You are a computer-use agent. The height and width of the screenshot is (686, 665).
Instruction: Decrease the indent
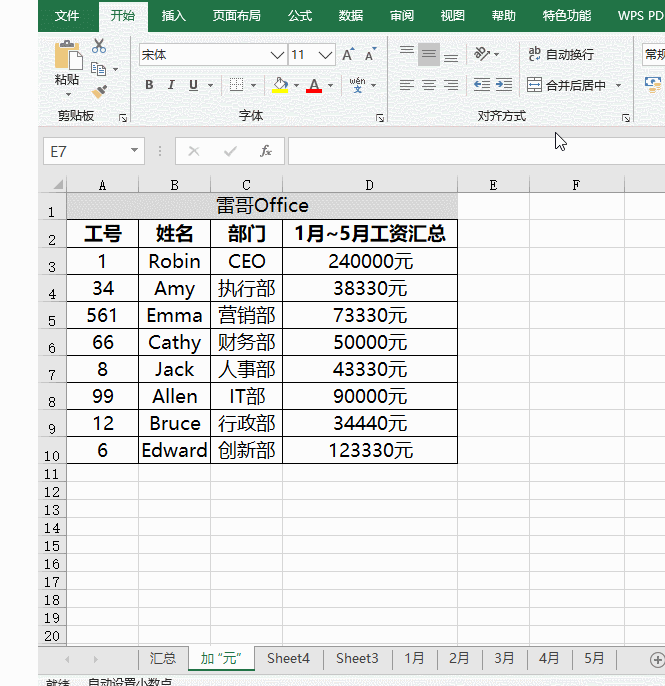pos(482,84)
